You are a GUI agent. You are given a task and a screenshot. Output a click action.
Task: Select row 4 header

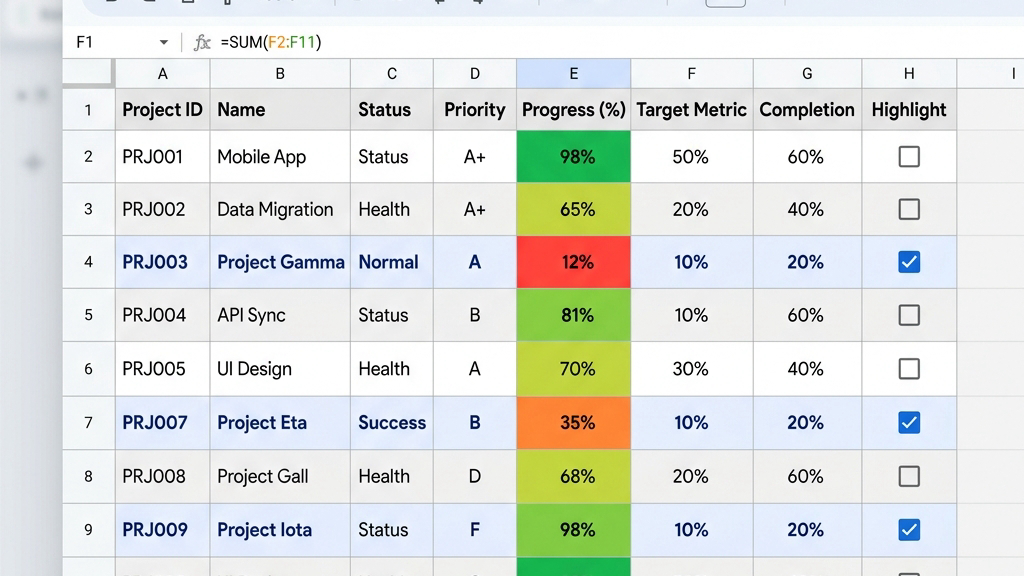pyautogui.click(x=89, y=262)
